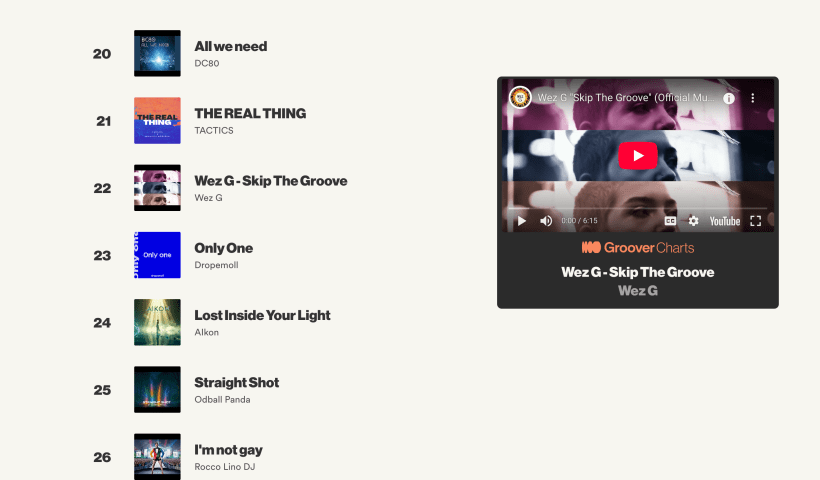Enter fullscreen mode in the video player
820x480 pixels.
(755, 221)
